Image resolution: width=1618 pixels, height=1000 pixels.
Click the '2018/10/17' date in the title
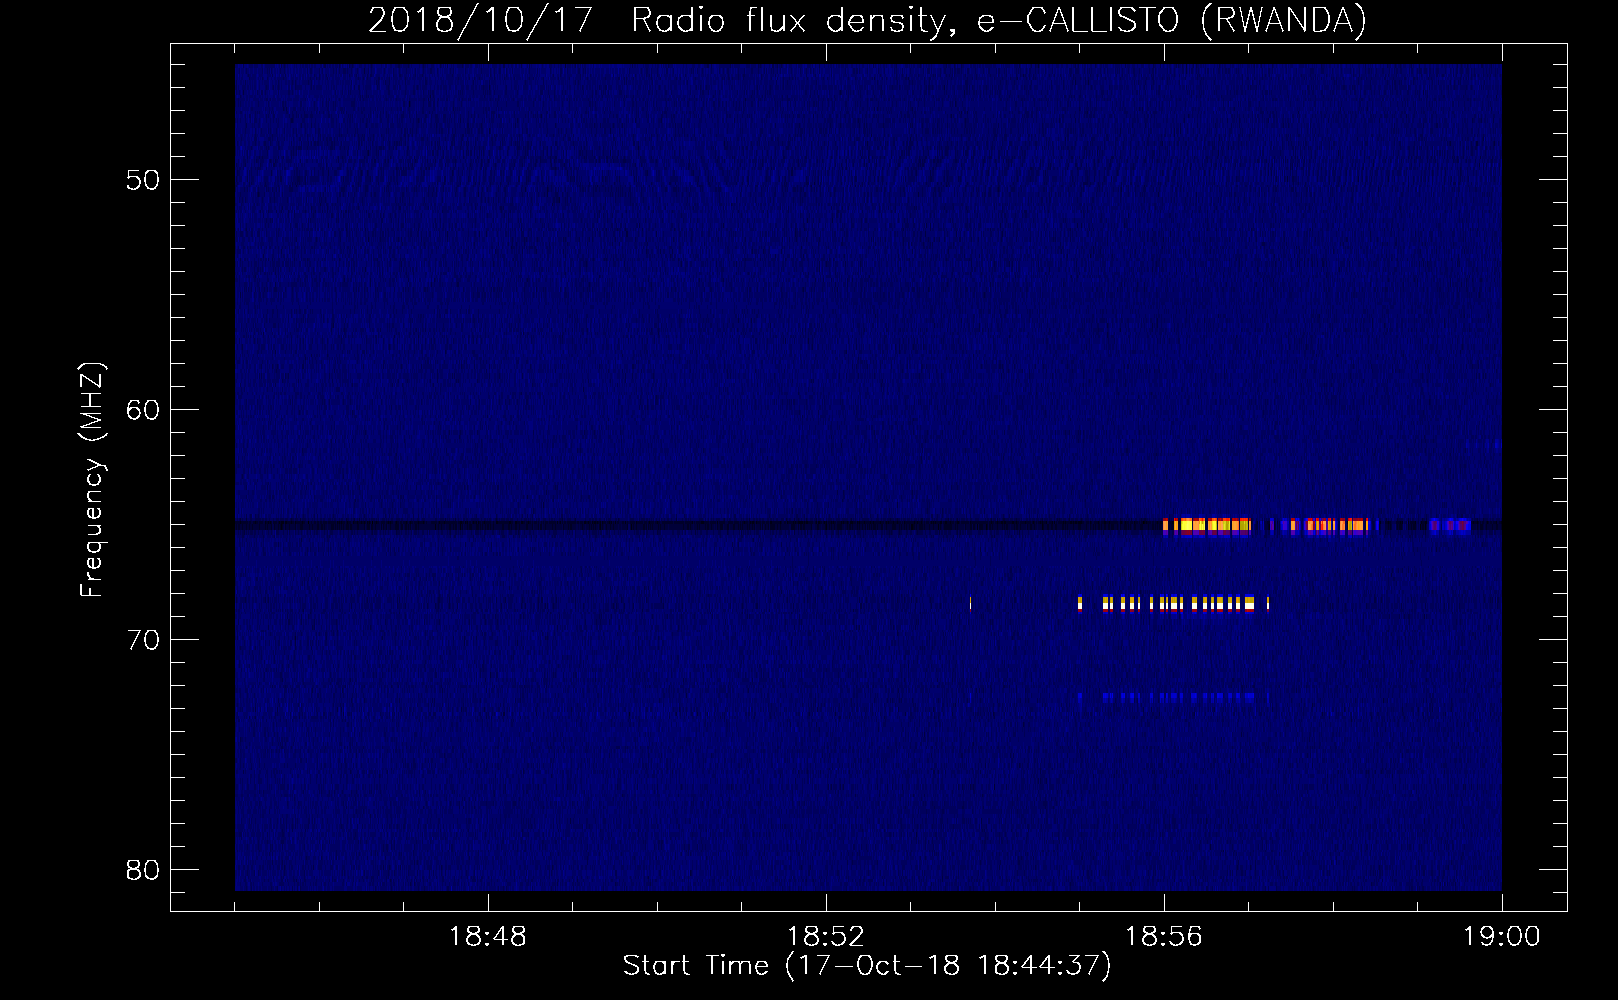coord(481,20)
